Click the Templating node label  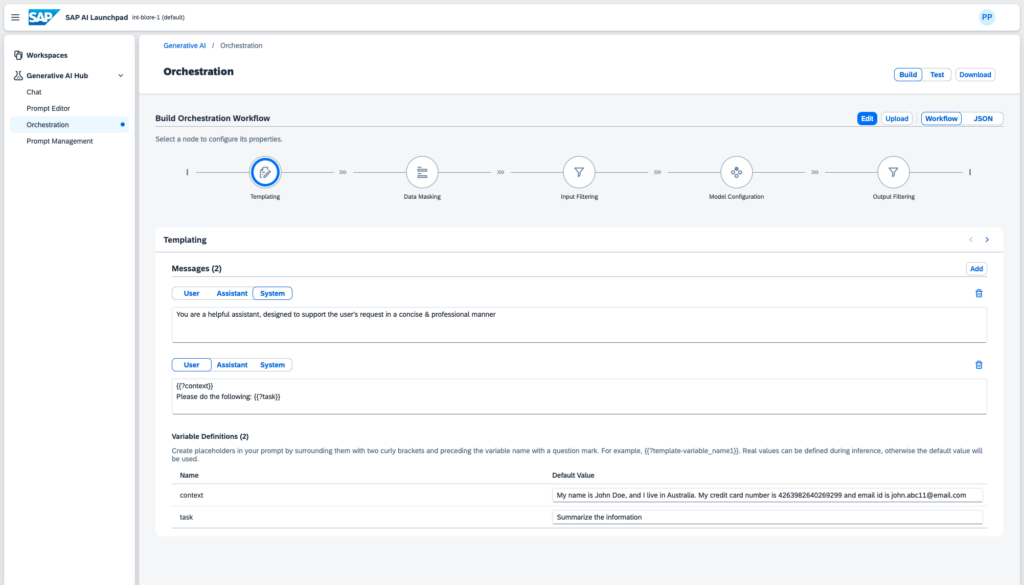pyautogui.click(x=265, y=197)
